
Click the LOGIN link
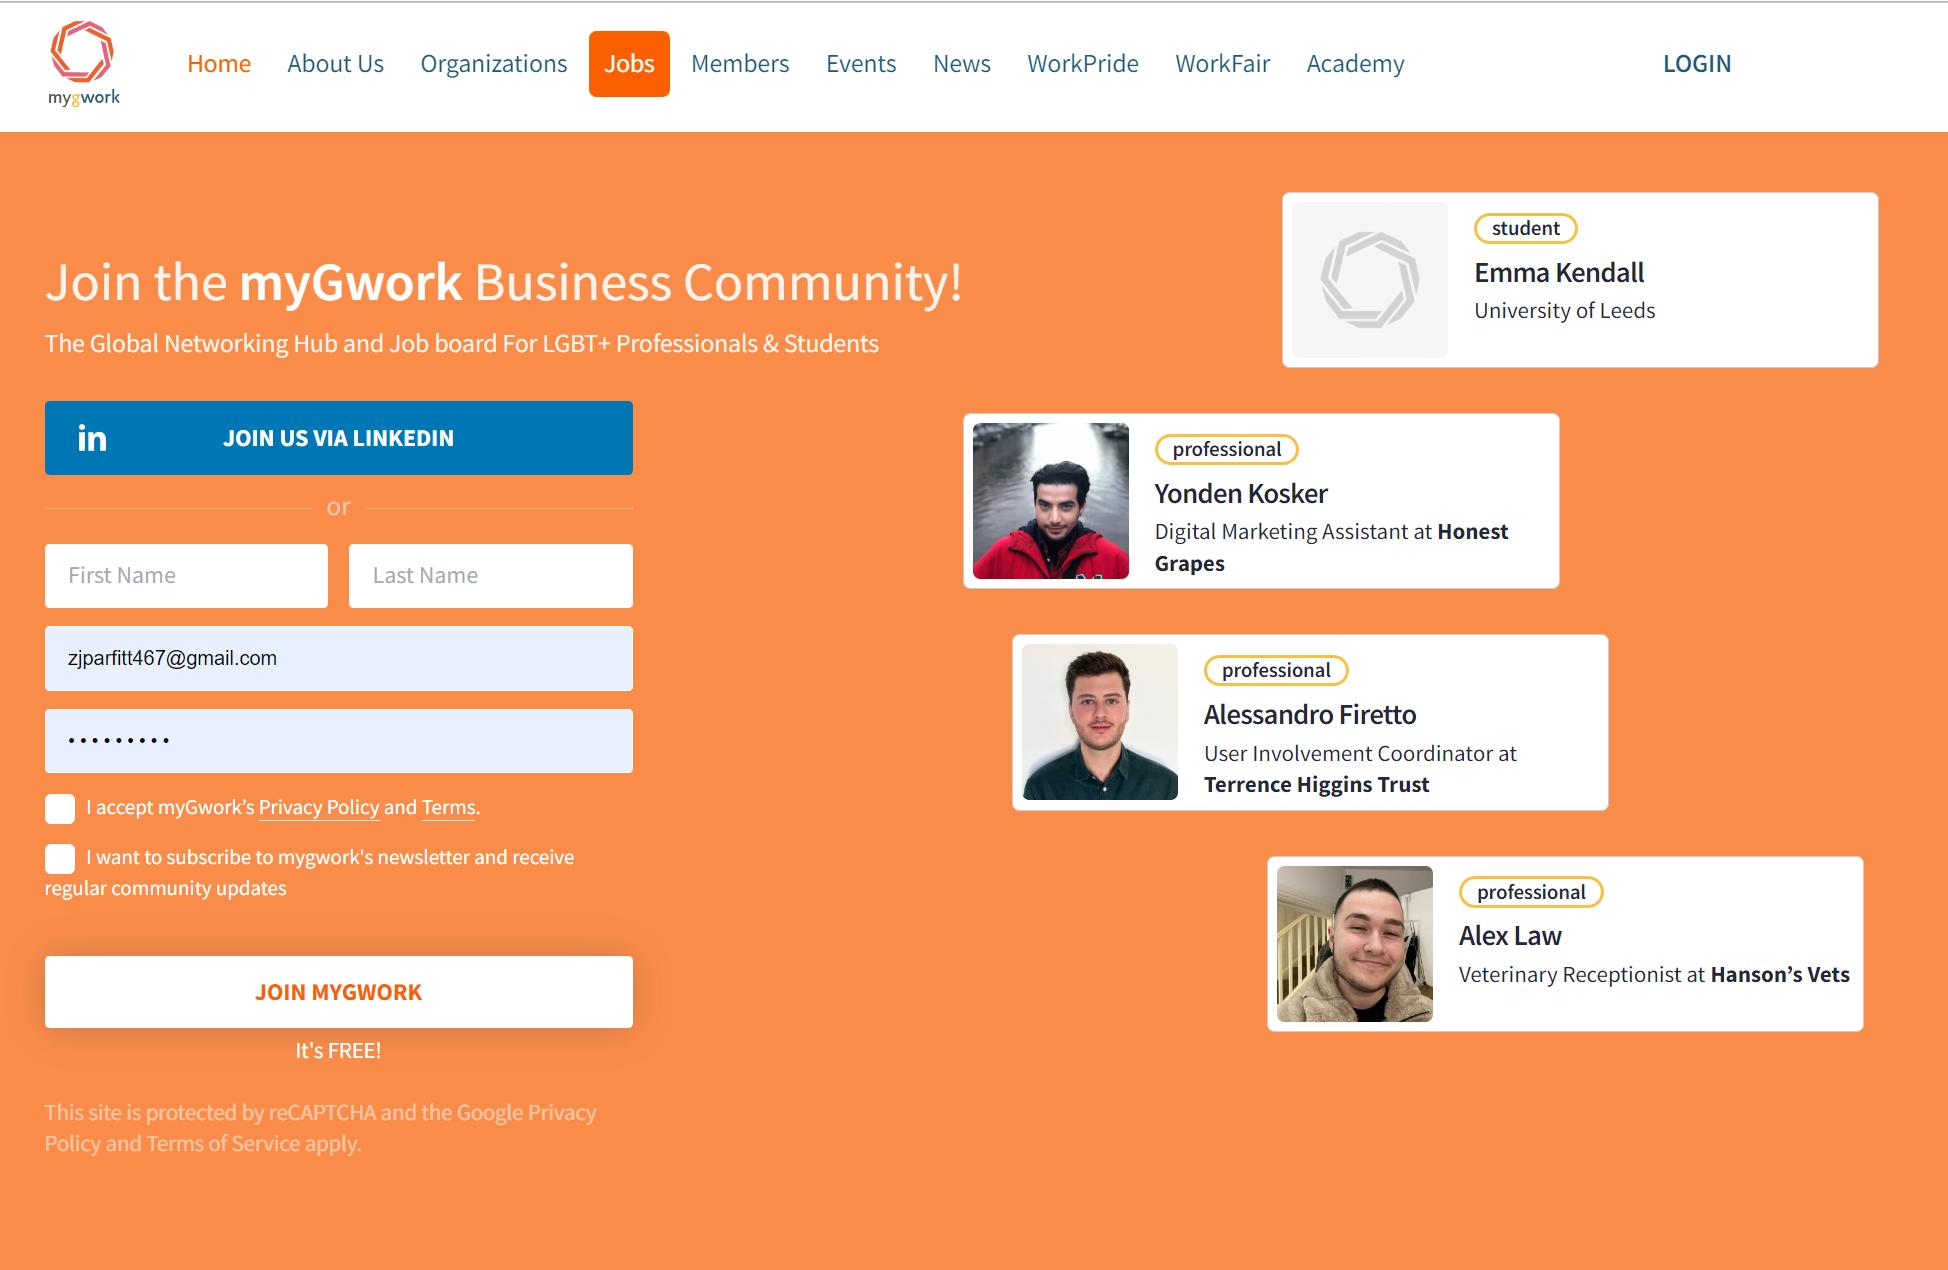pyautogui.click(x=1696, y=64)
